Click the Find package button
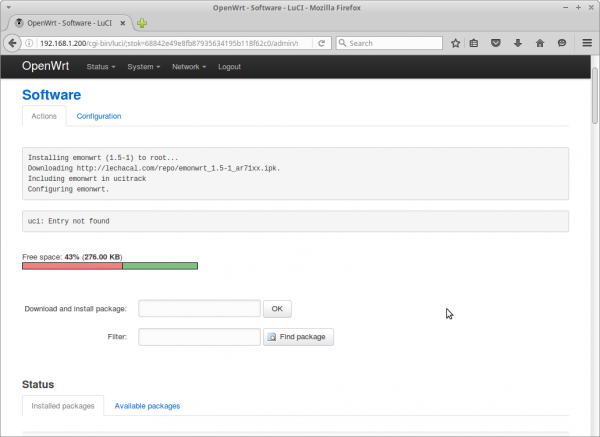 [298, 337]
